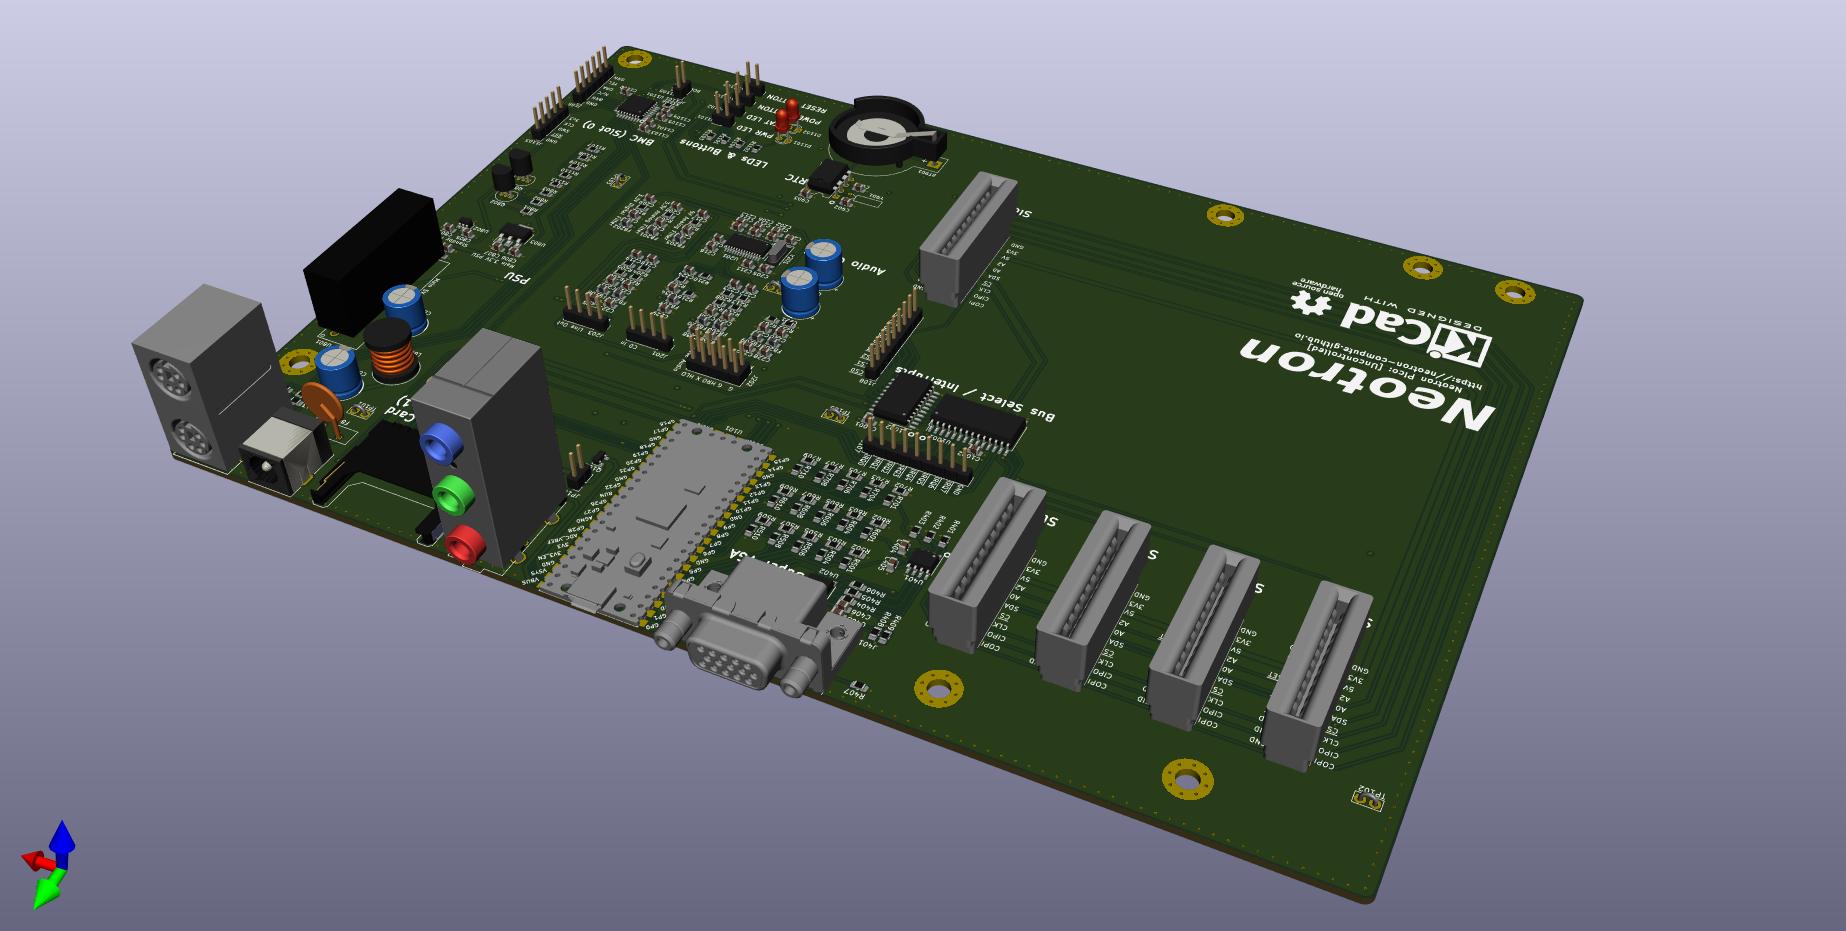This screenshot has height=931, width=1846.
Task: Click the gold mounting hole beside TP102
Action: (1187, 779)
